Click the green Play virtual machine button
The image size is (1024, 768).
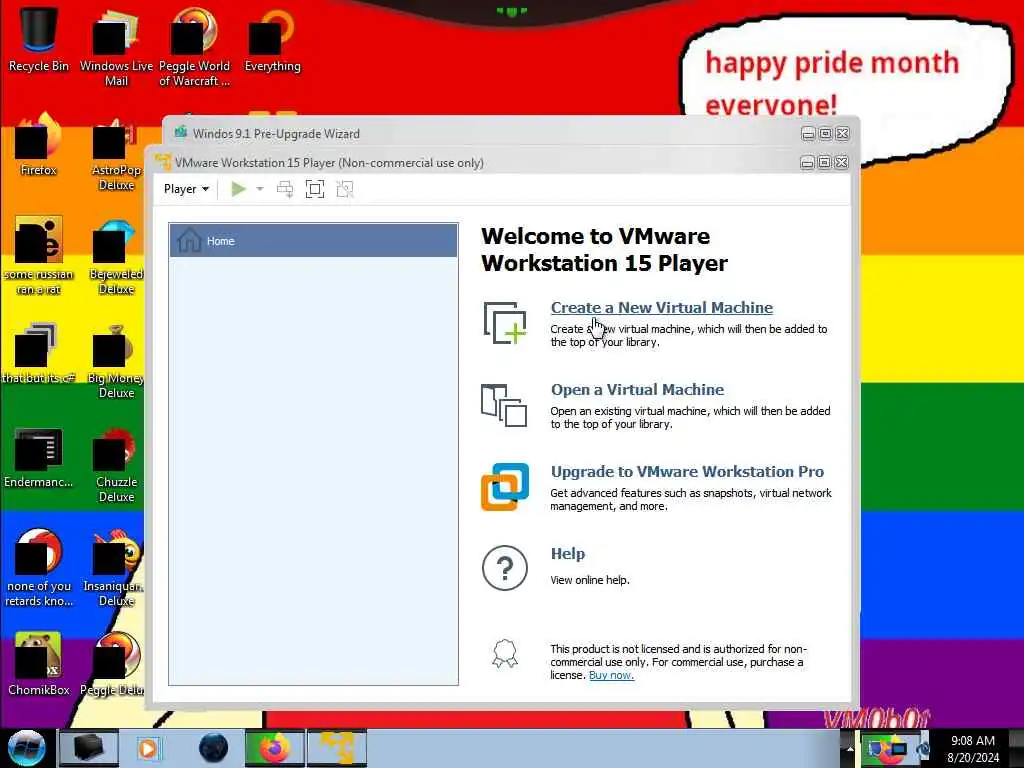point(238,189)
